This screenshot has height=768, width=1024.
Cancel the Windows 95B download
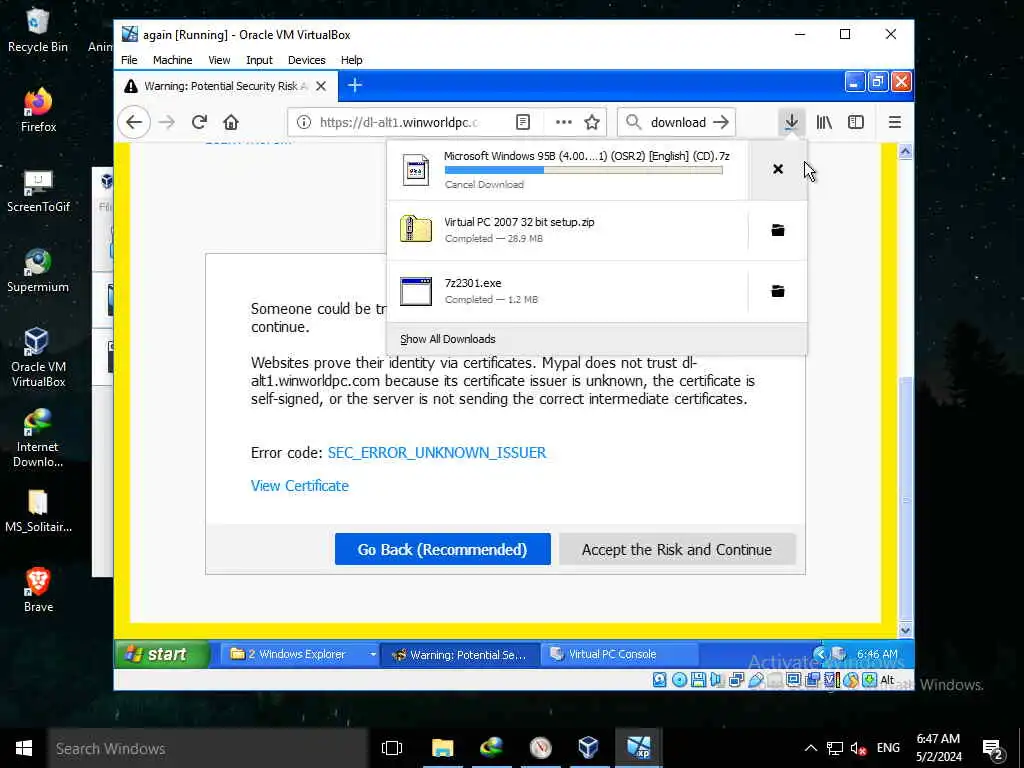777,169
